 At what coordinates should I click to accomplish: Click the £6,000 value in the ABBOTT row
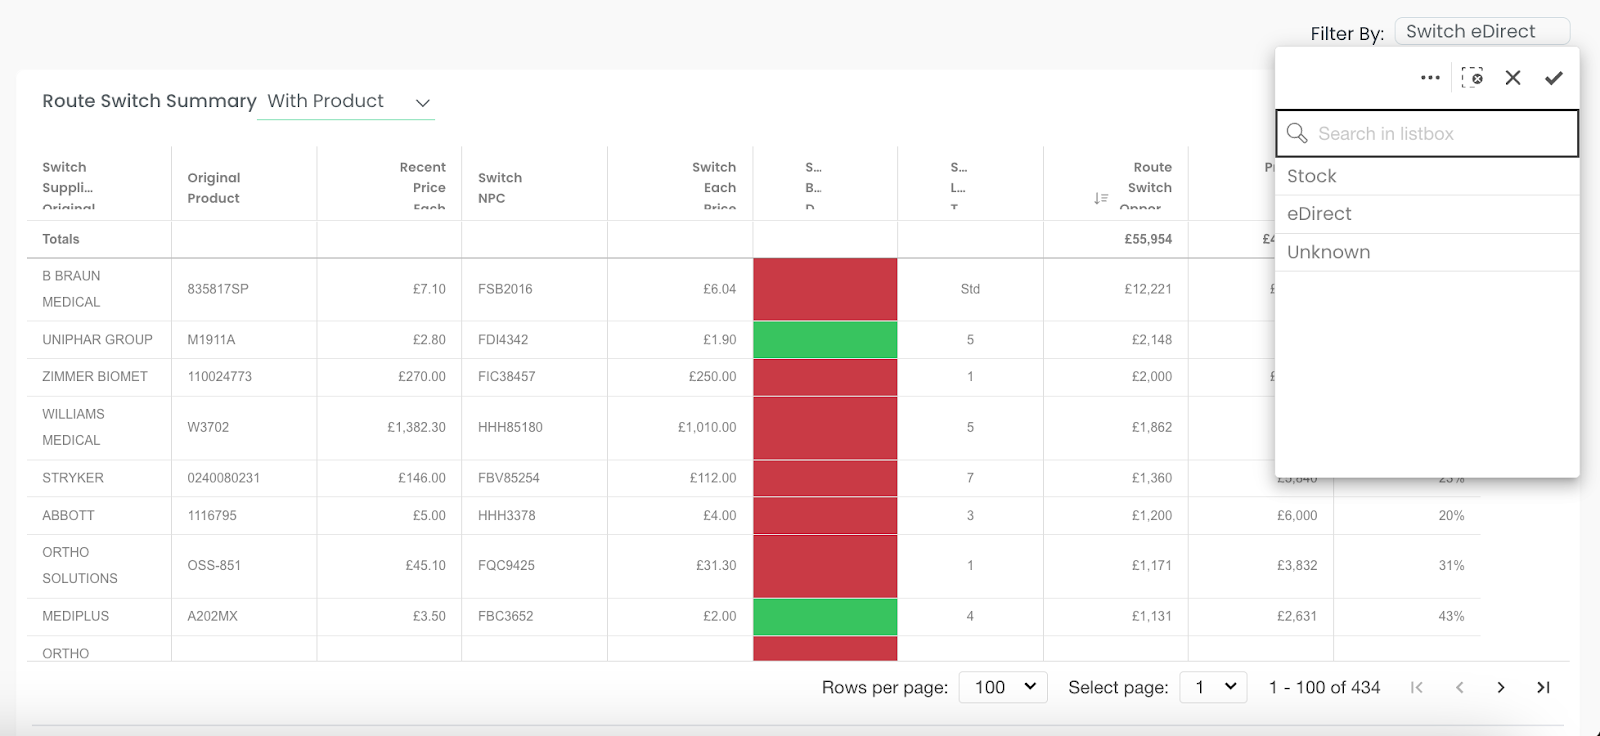1297,516
